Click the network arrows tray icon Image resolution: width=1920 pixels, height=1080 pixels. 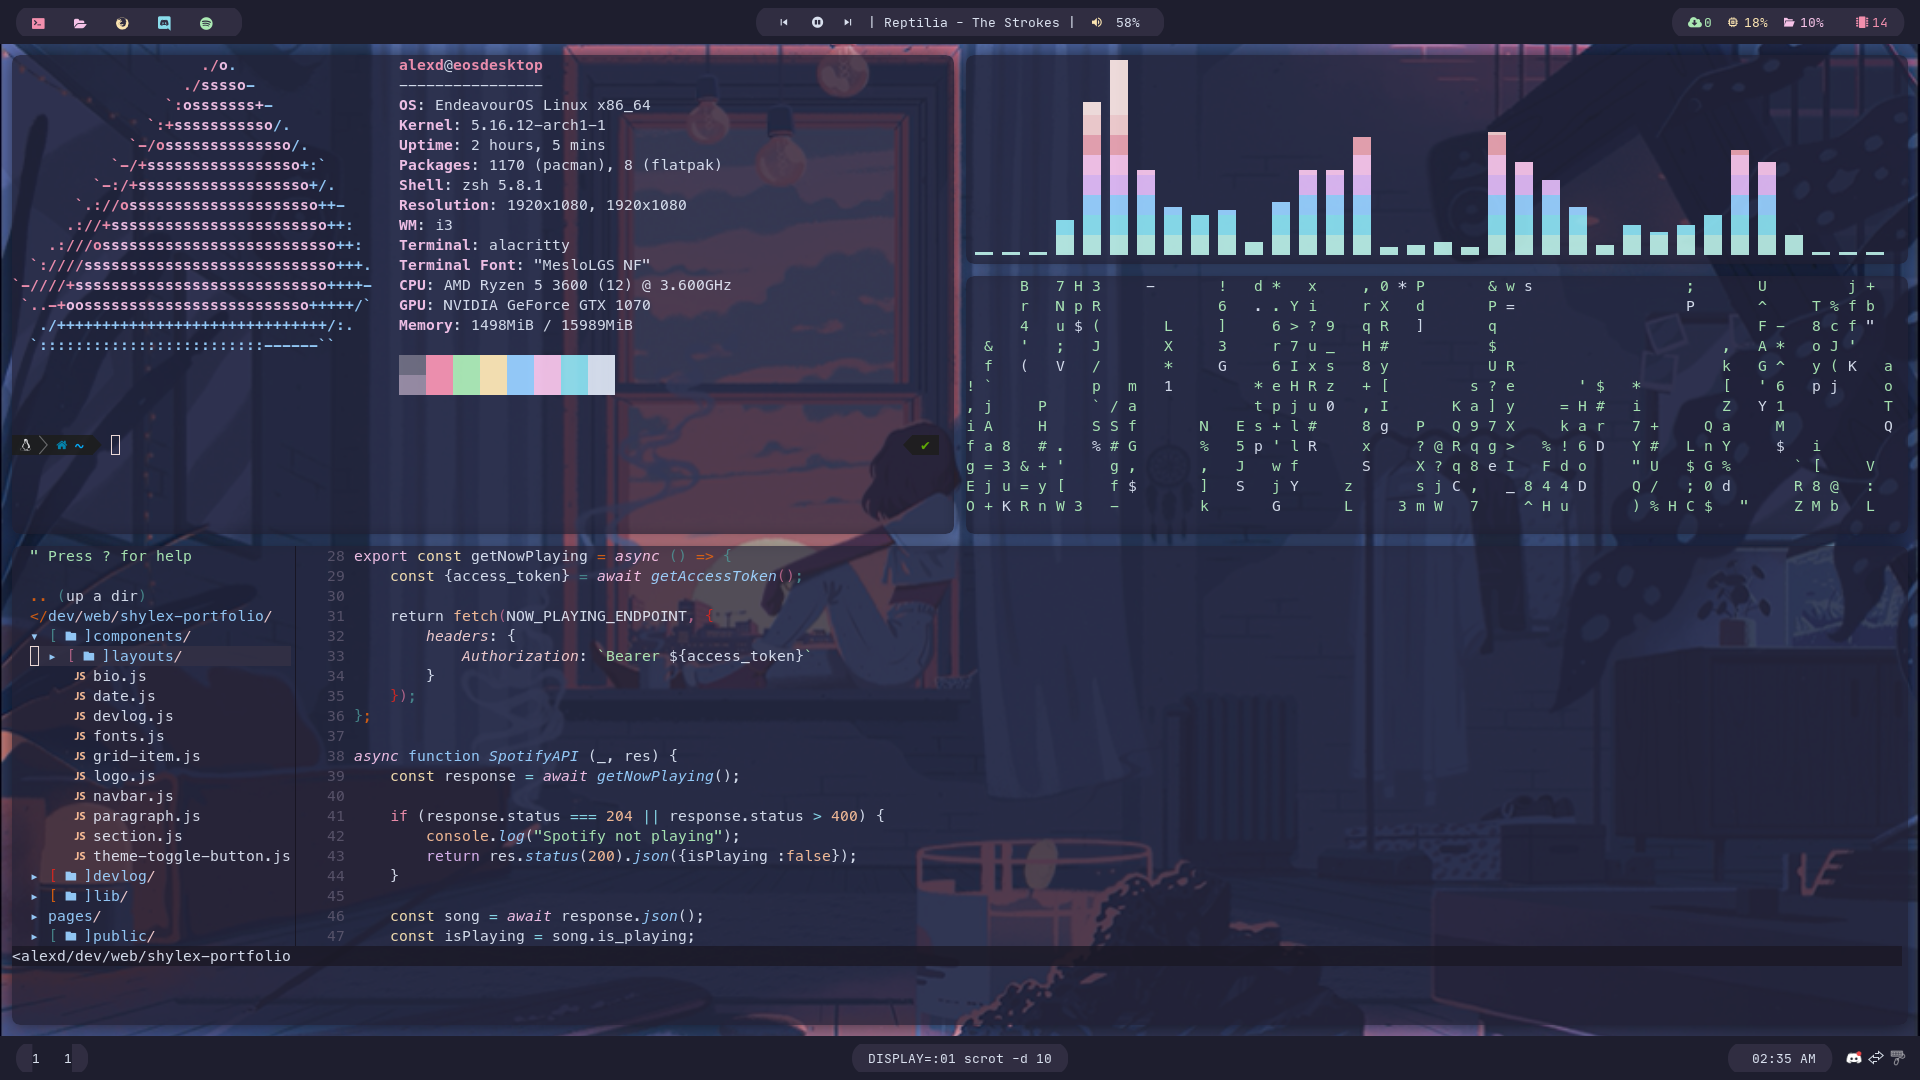tap(1875, 1058)
